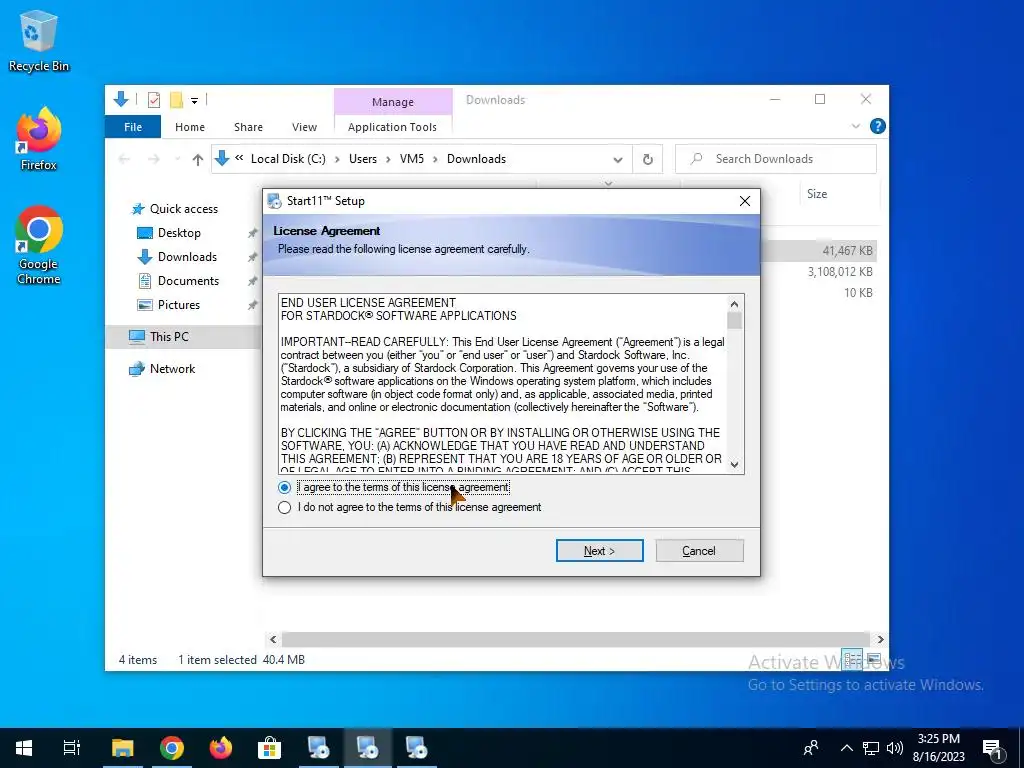Click Firefox taskbar icon
Image resolution: width=1024 pixels, height=768 pixels.
tap(221, 748)
